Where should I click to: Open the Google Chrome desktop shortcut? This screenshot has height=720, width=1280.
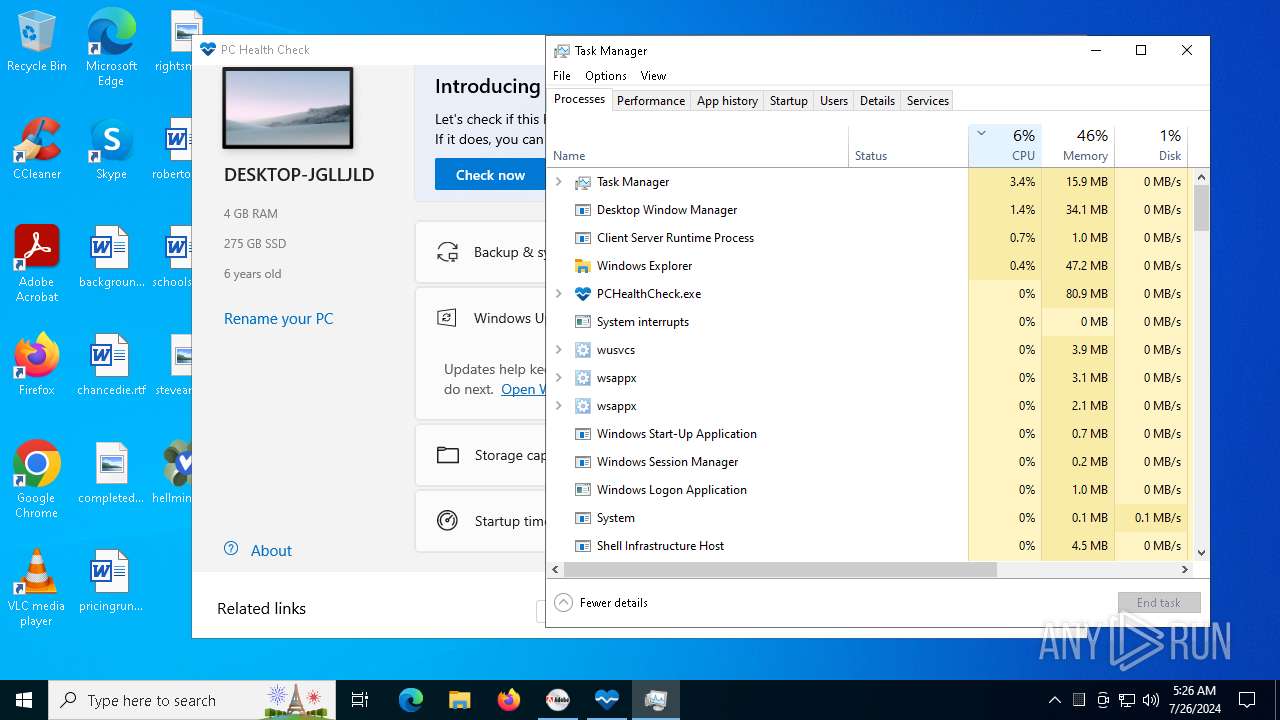coord(37,480)
